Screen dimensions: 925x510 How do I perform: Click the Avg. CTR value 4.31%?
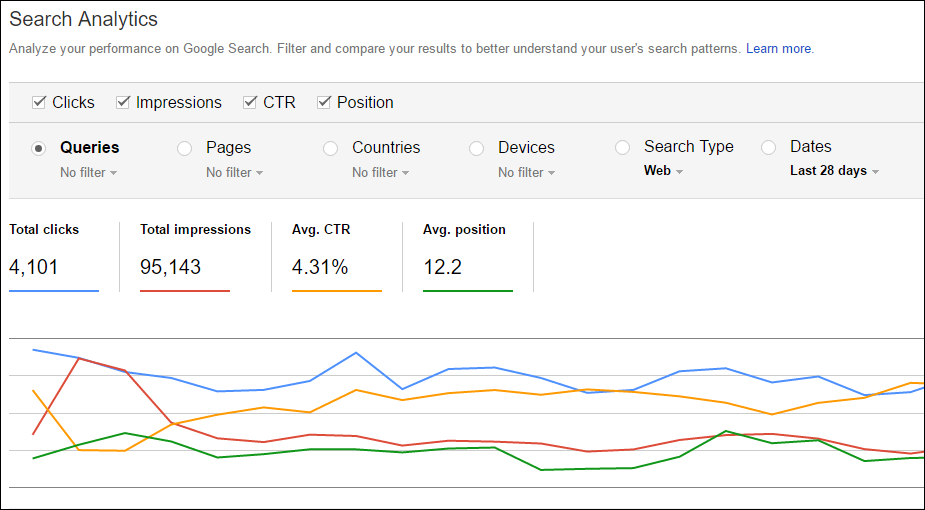point(320,268)
